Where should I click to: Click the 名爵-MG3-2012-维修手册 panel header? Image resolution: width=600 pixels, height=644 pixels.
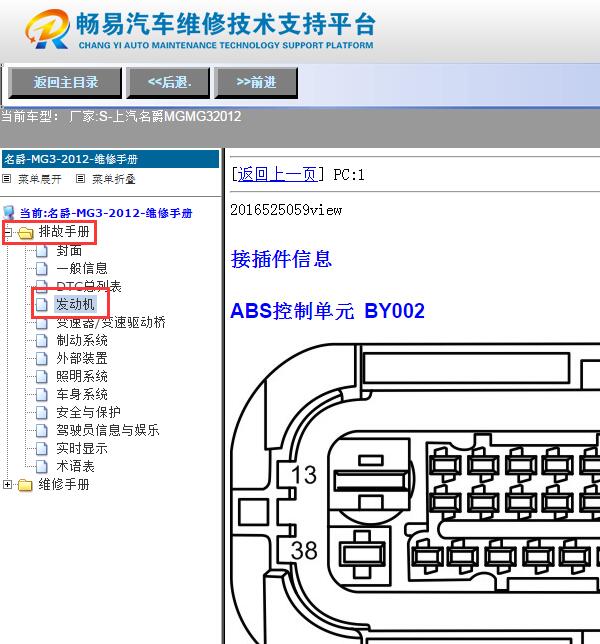point(110,159)
